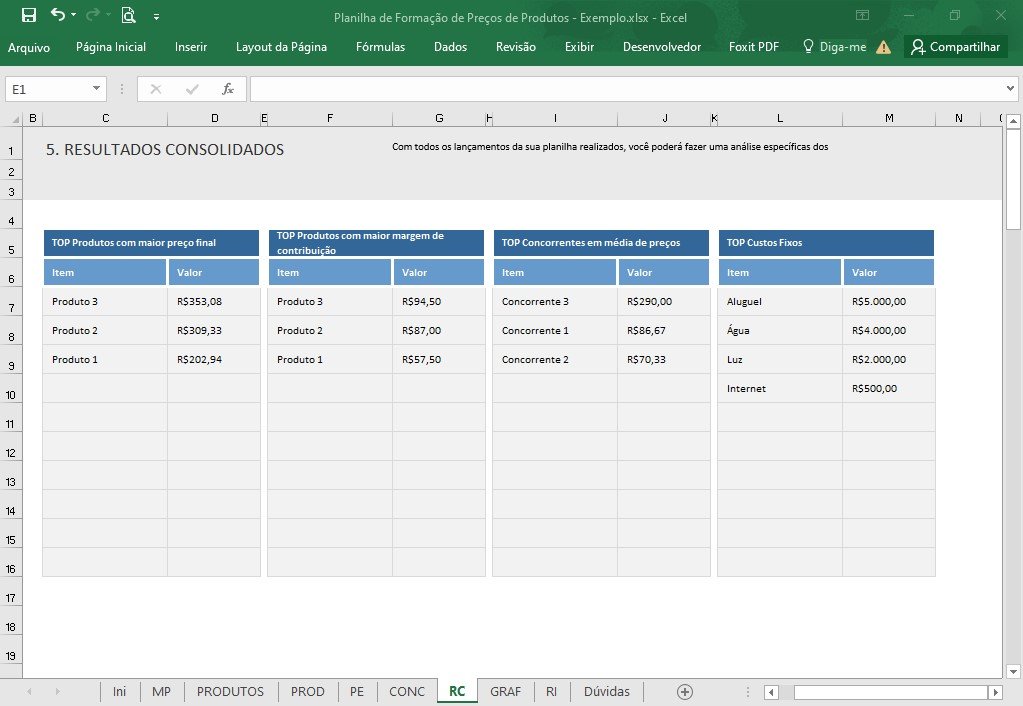The image size is (1023, 706).
Task: Open the undo history dropdown arrow
Action: [x=74, y=15]
